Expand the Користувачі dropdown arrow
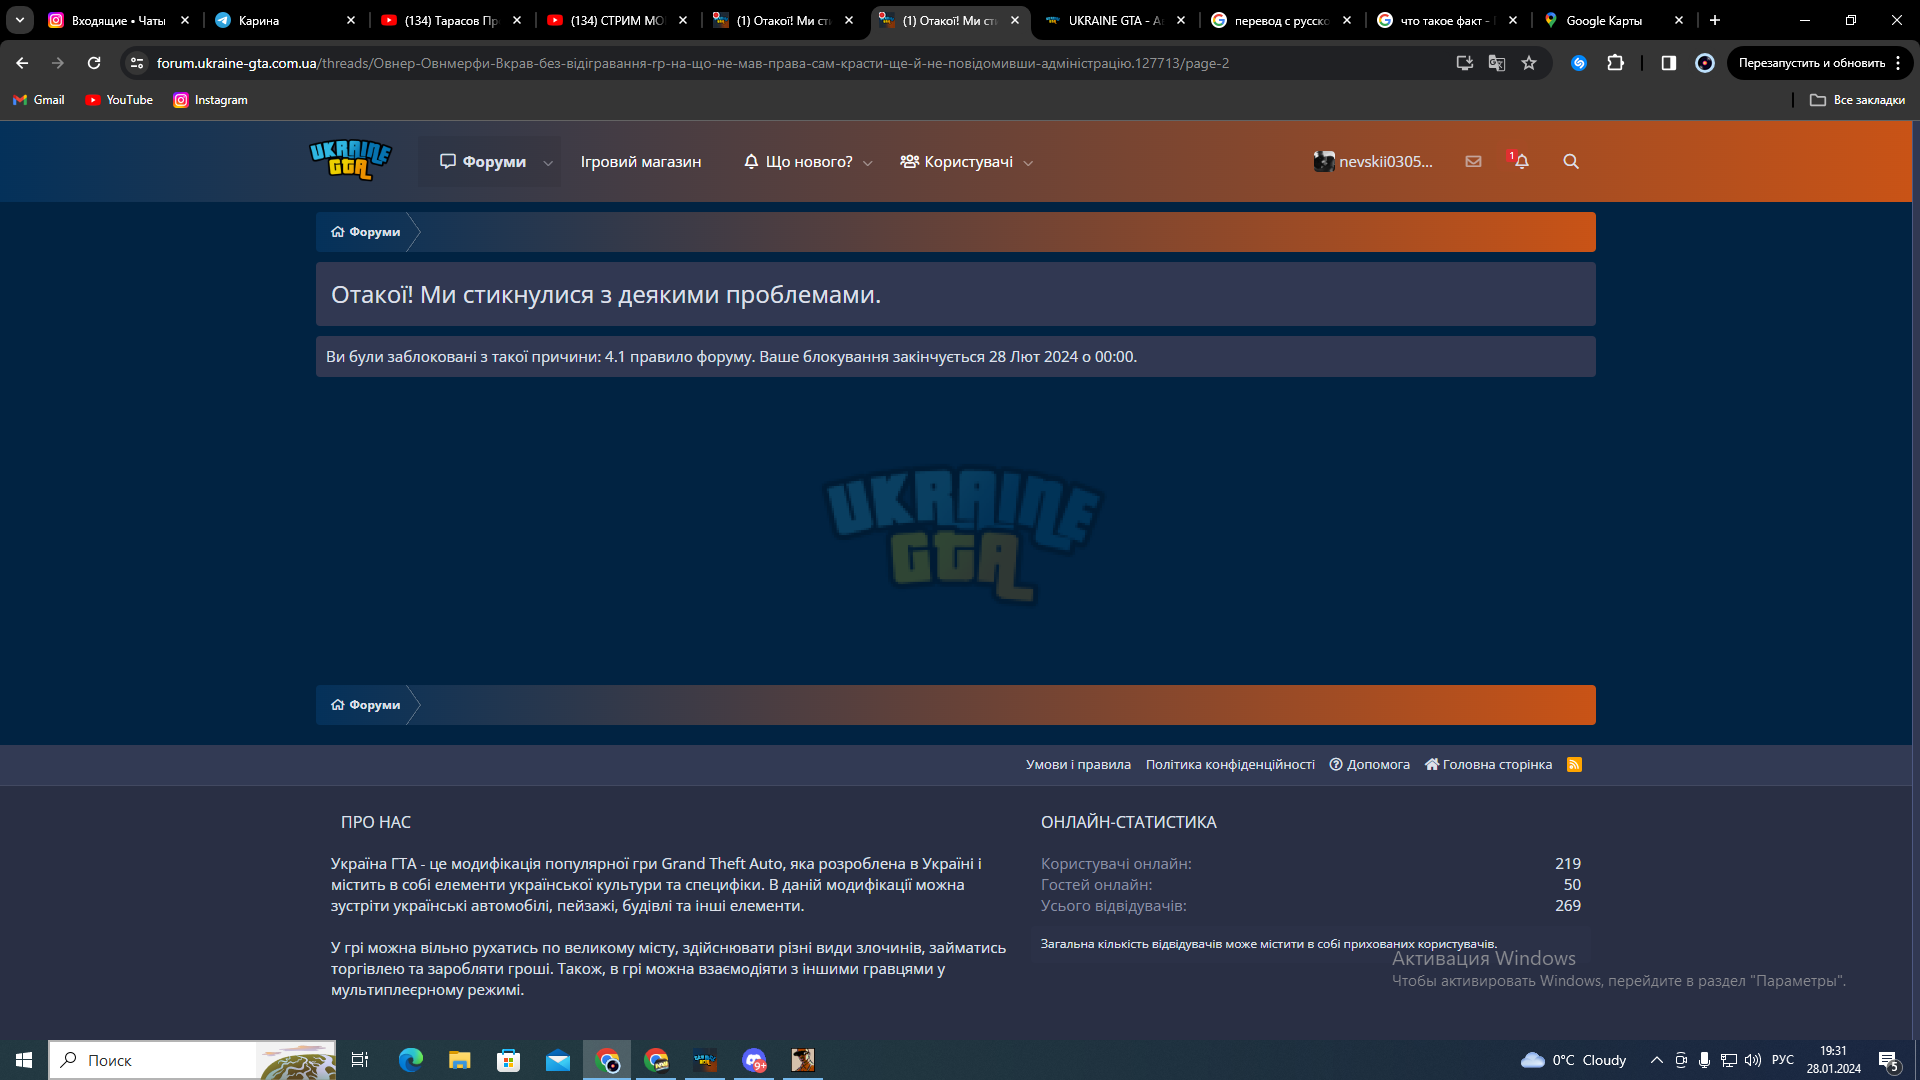The height and width of the screenshot is (1080, 1920). 1028,163
